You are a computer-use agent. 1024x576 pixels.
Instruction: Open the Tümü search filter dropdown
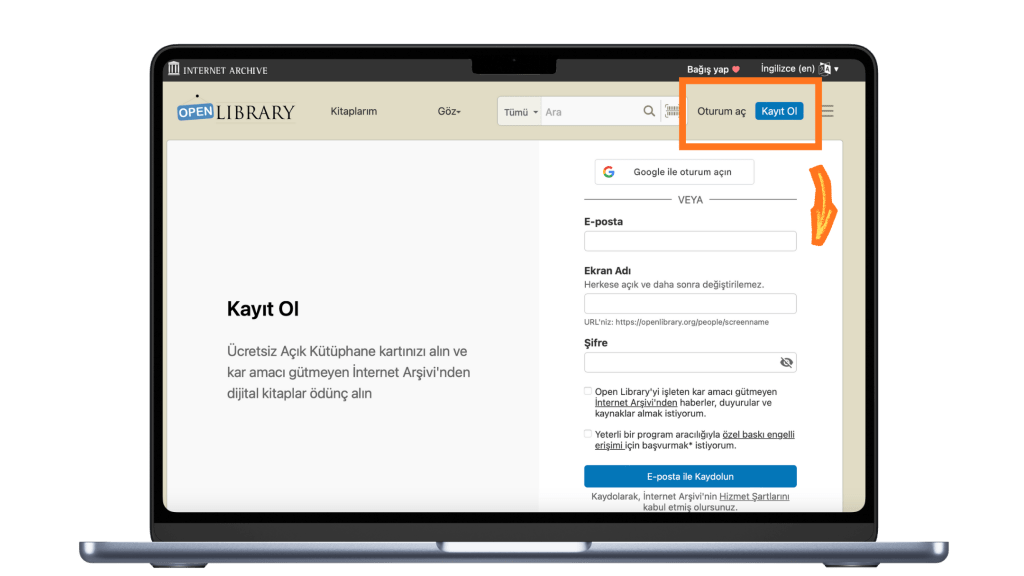click(520, 112)
